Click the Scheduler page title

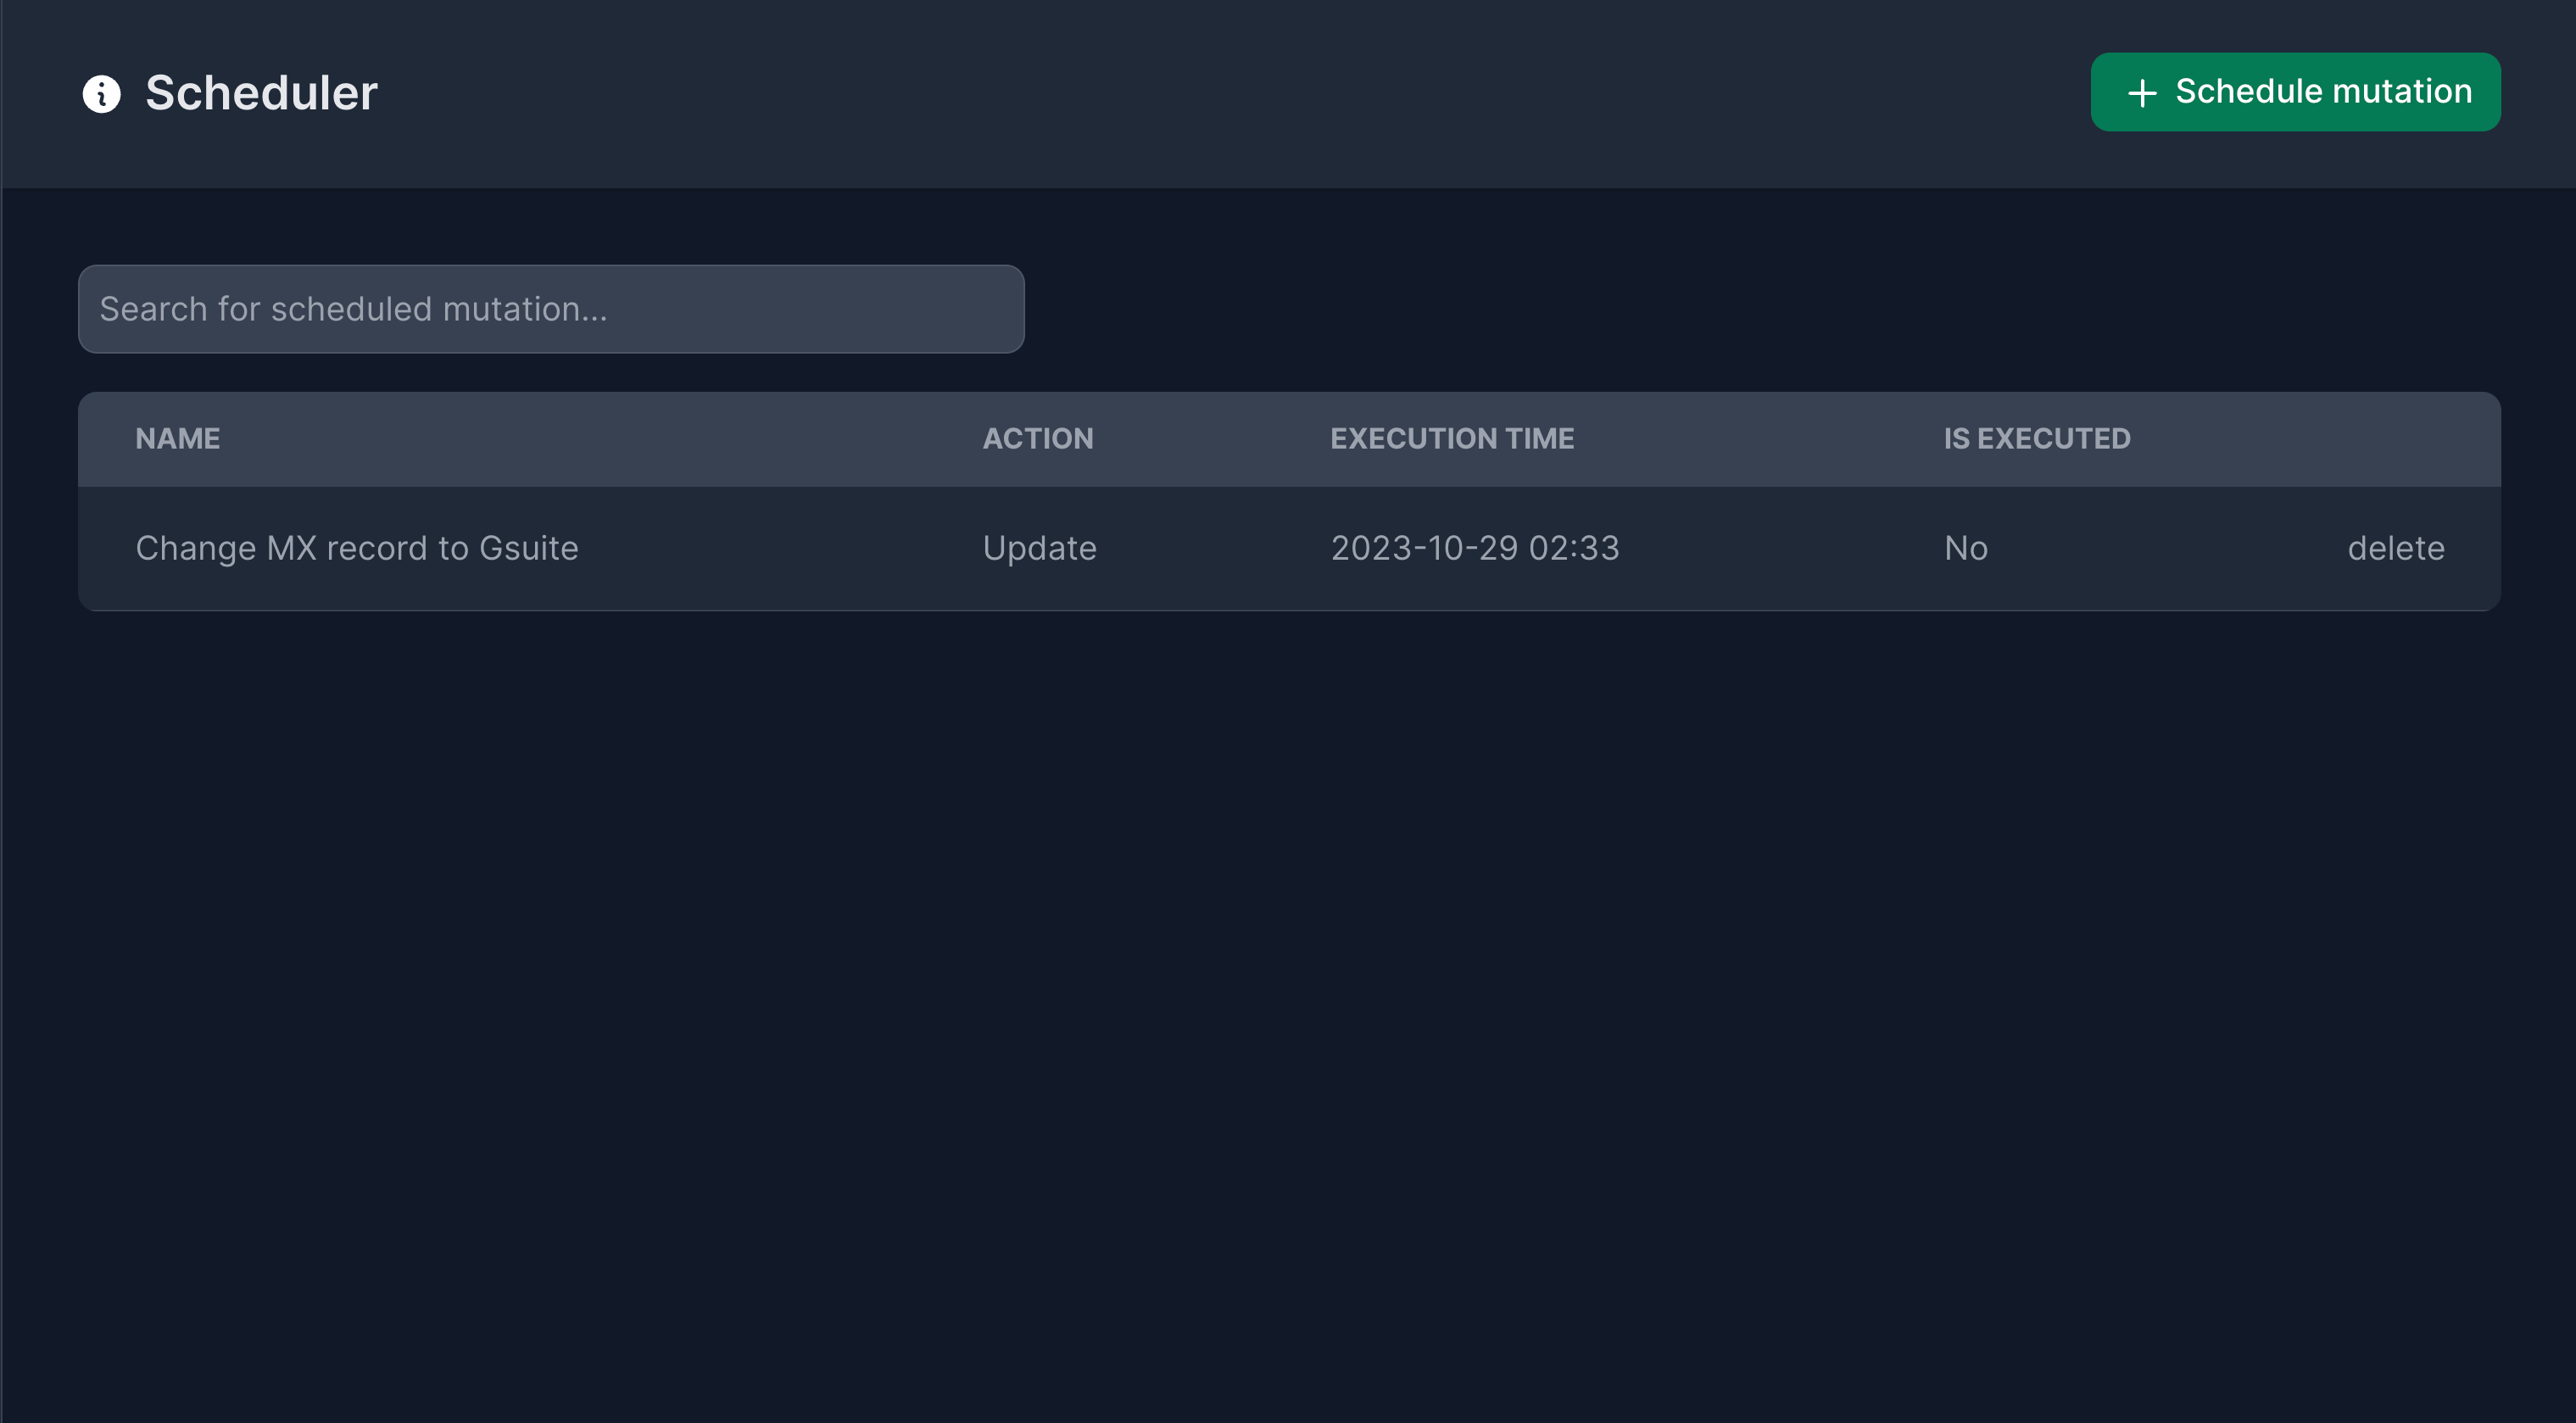tap(261, 93)
